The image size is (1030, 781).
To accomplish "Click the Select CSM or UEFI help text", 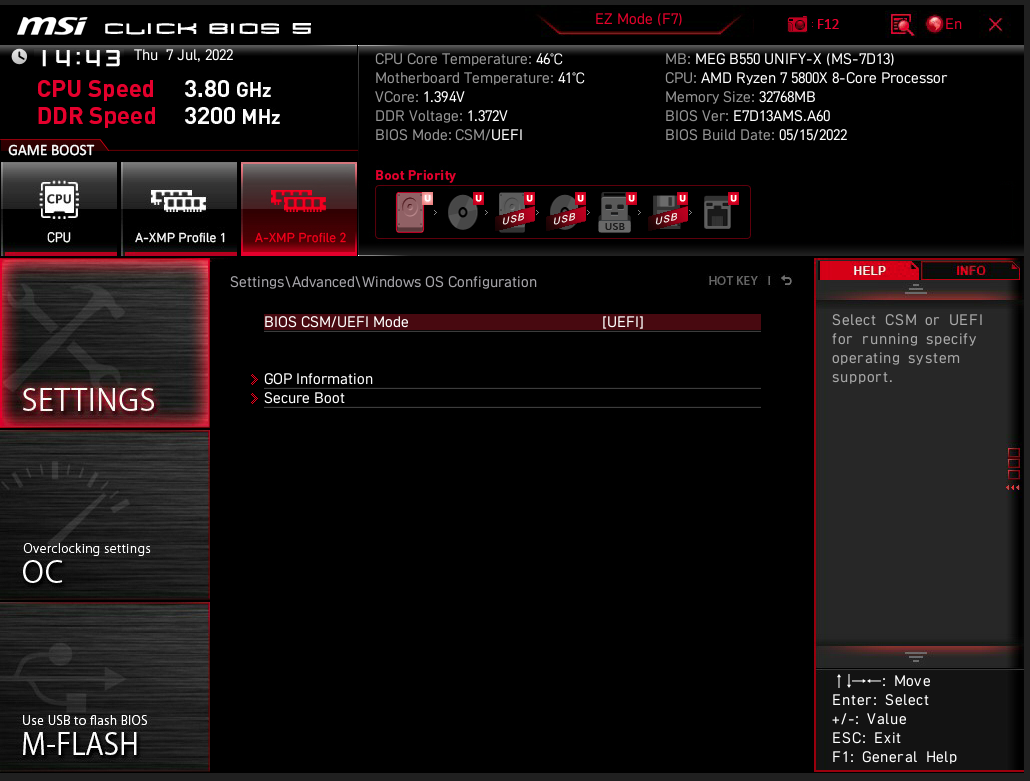I will (907, 349).
